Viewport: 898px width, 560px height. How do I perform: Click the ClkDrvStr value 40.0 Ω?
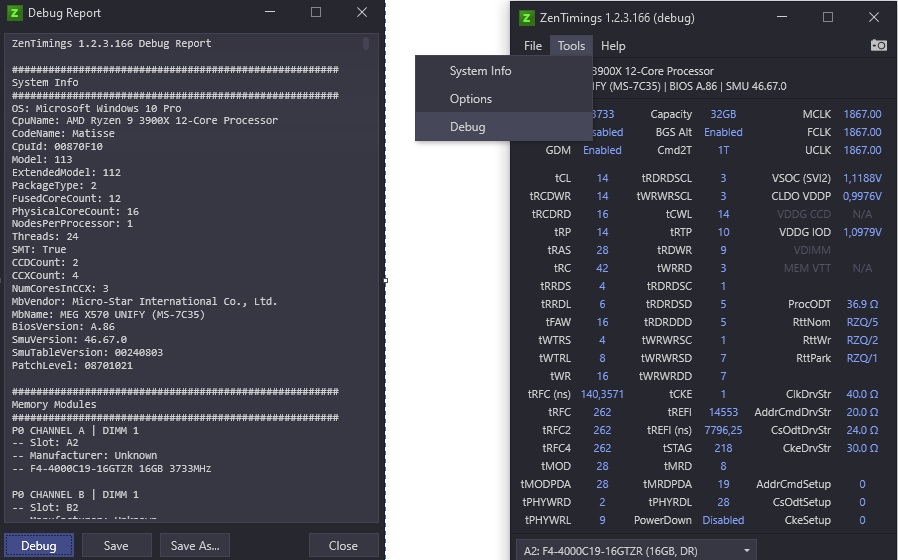pyautogui.click(x=862, y=394)
